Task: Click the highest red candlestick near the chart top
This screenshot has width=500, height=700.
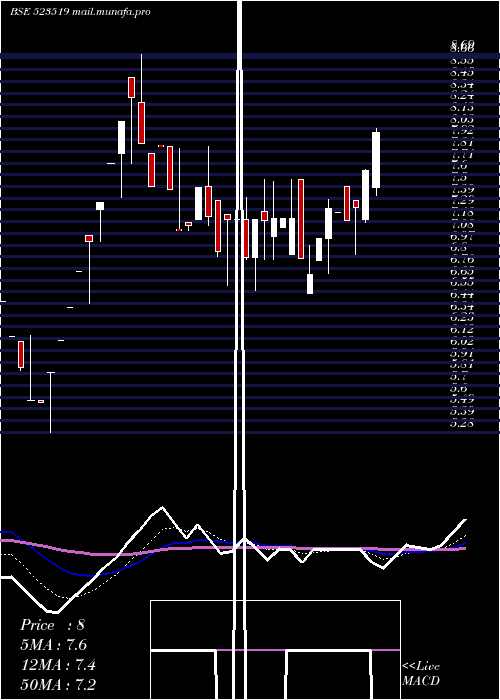Action: [x=131, y=87]
